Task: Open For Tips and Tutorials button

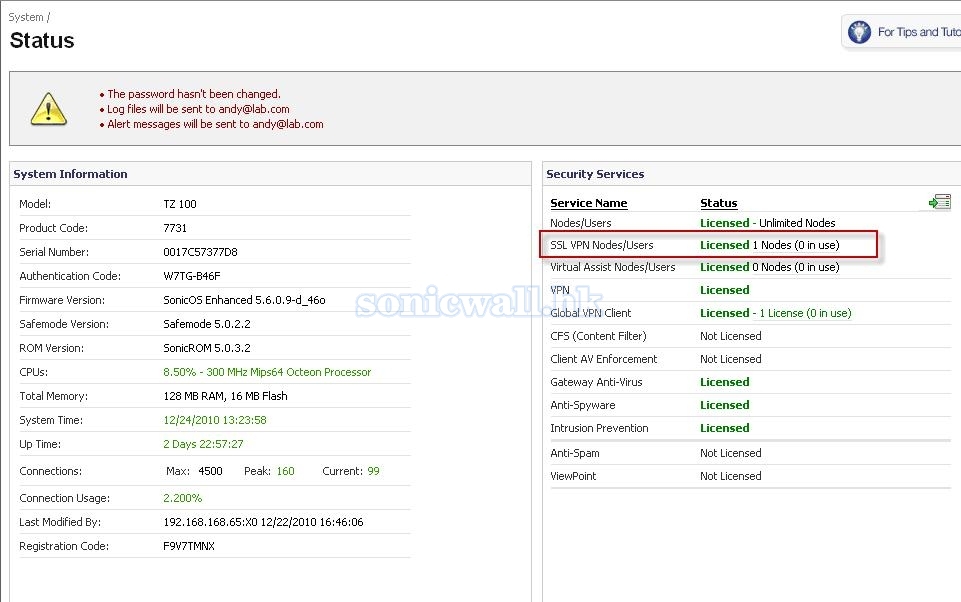Action: (x=902, y=31)
